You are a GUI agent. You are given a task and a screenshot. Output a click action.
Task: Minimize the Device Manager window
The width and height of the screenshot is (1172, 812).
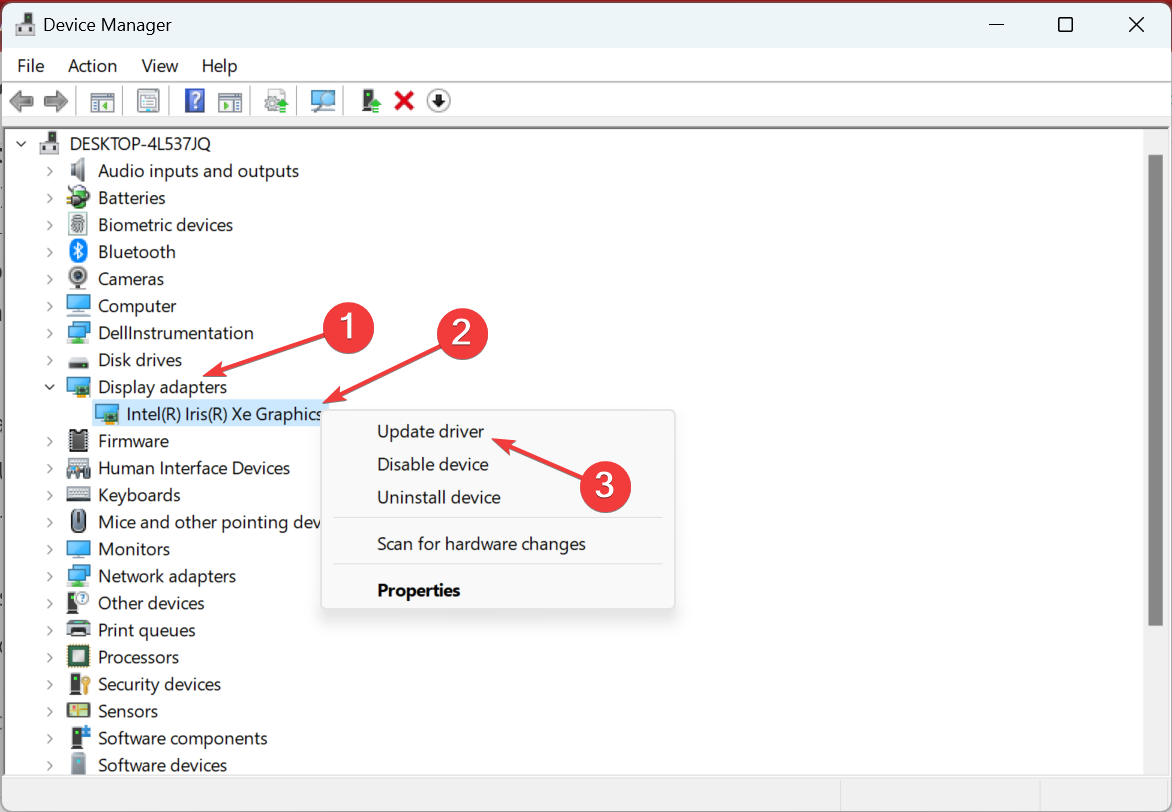pyautogui.click(x=996, y=25)
